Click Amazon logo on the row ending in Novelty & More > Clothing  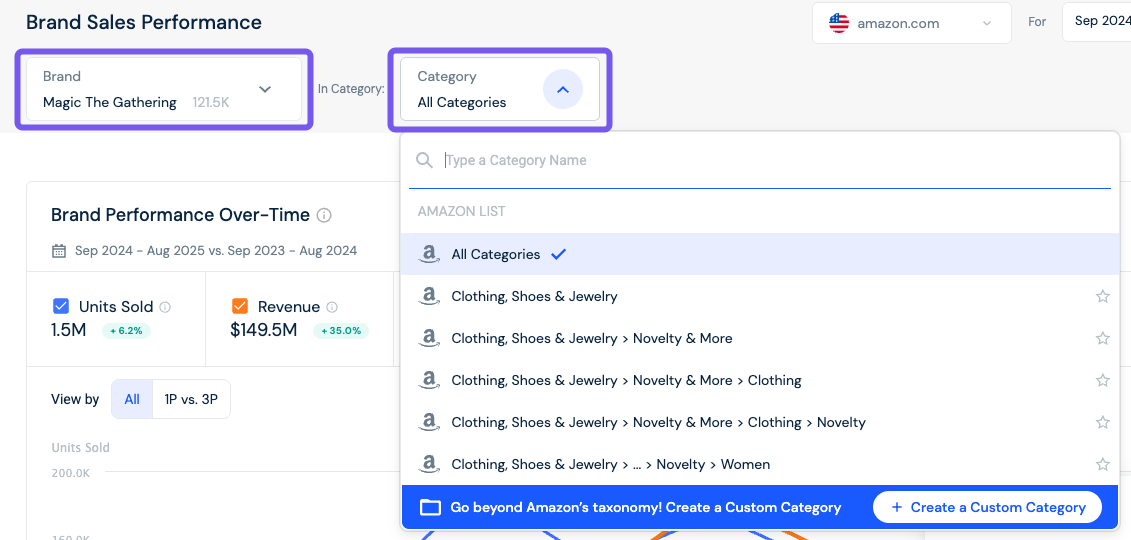coord(429,381)
